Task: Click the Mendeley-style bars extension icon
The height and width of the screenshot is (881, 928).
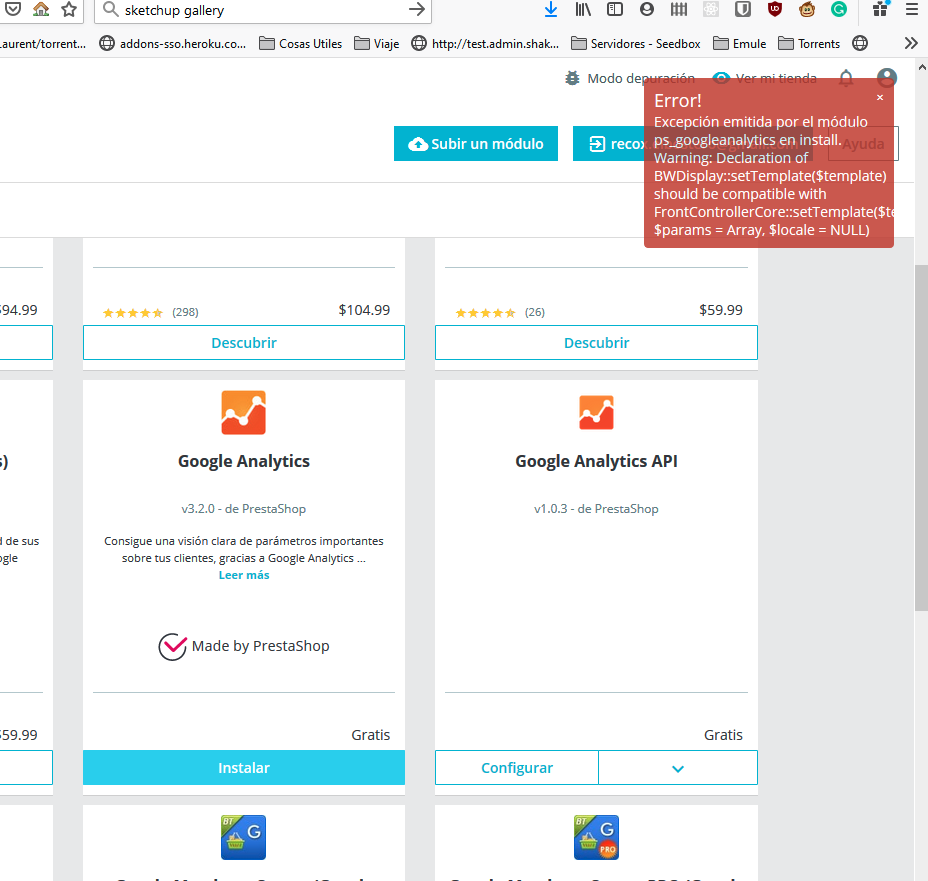Action: click(679, 9)
